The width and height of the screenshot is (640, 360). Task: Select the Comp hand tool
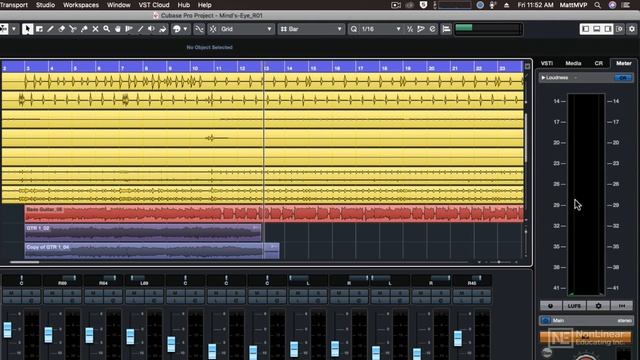[118, 29]
